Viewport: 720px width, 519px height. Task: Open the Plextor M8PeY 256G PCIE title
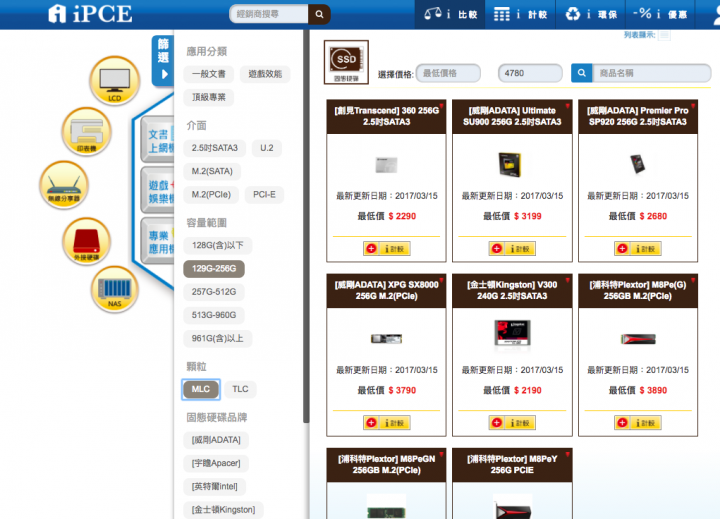coord(512,464)
